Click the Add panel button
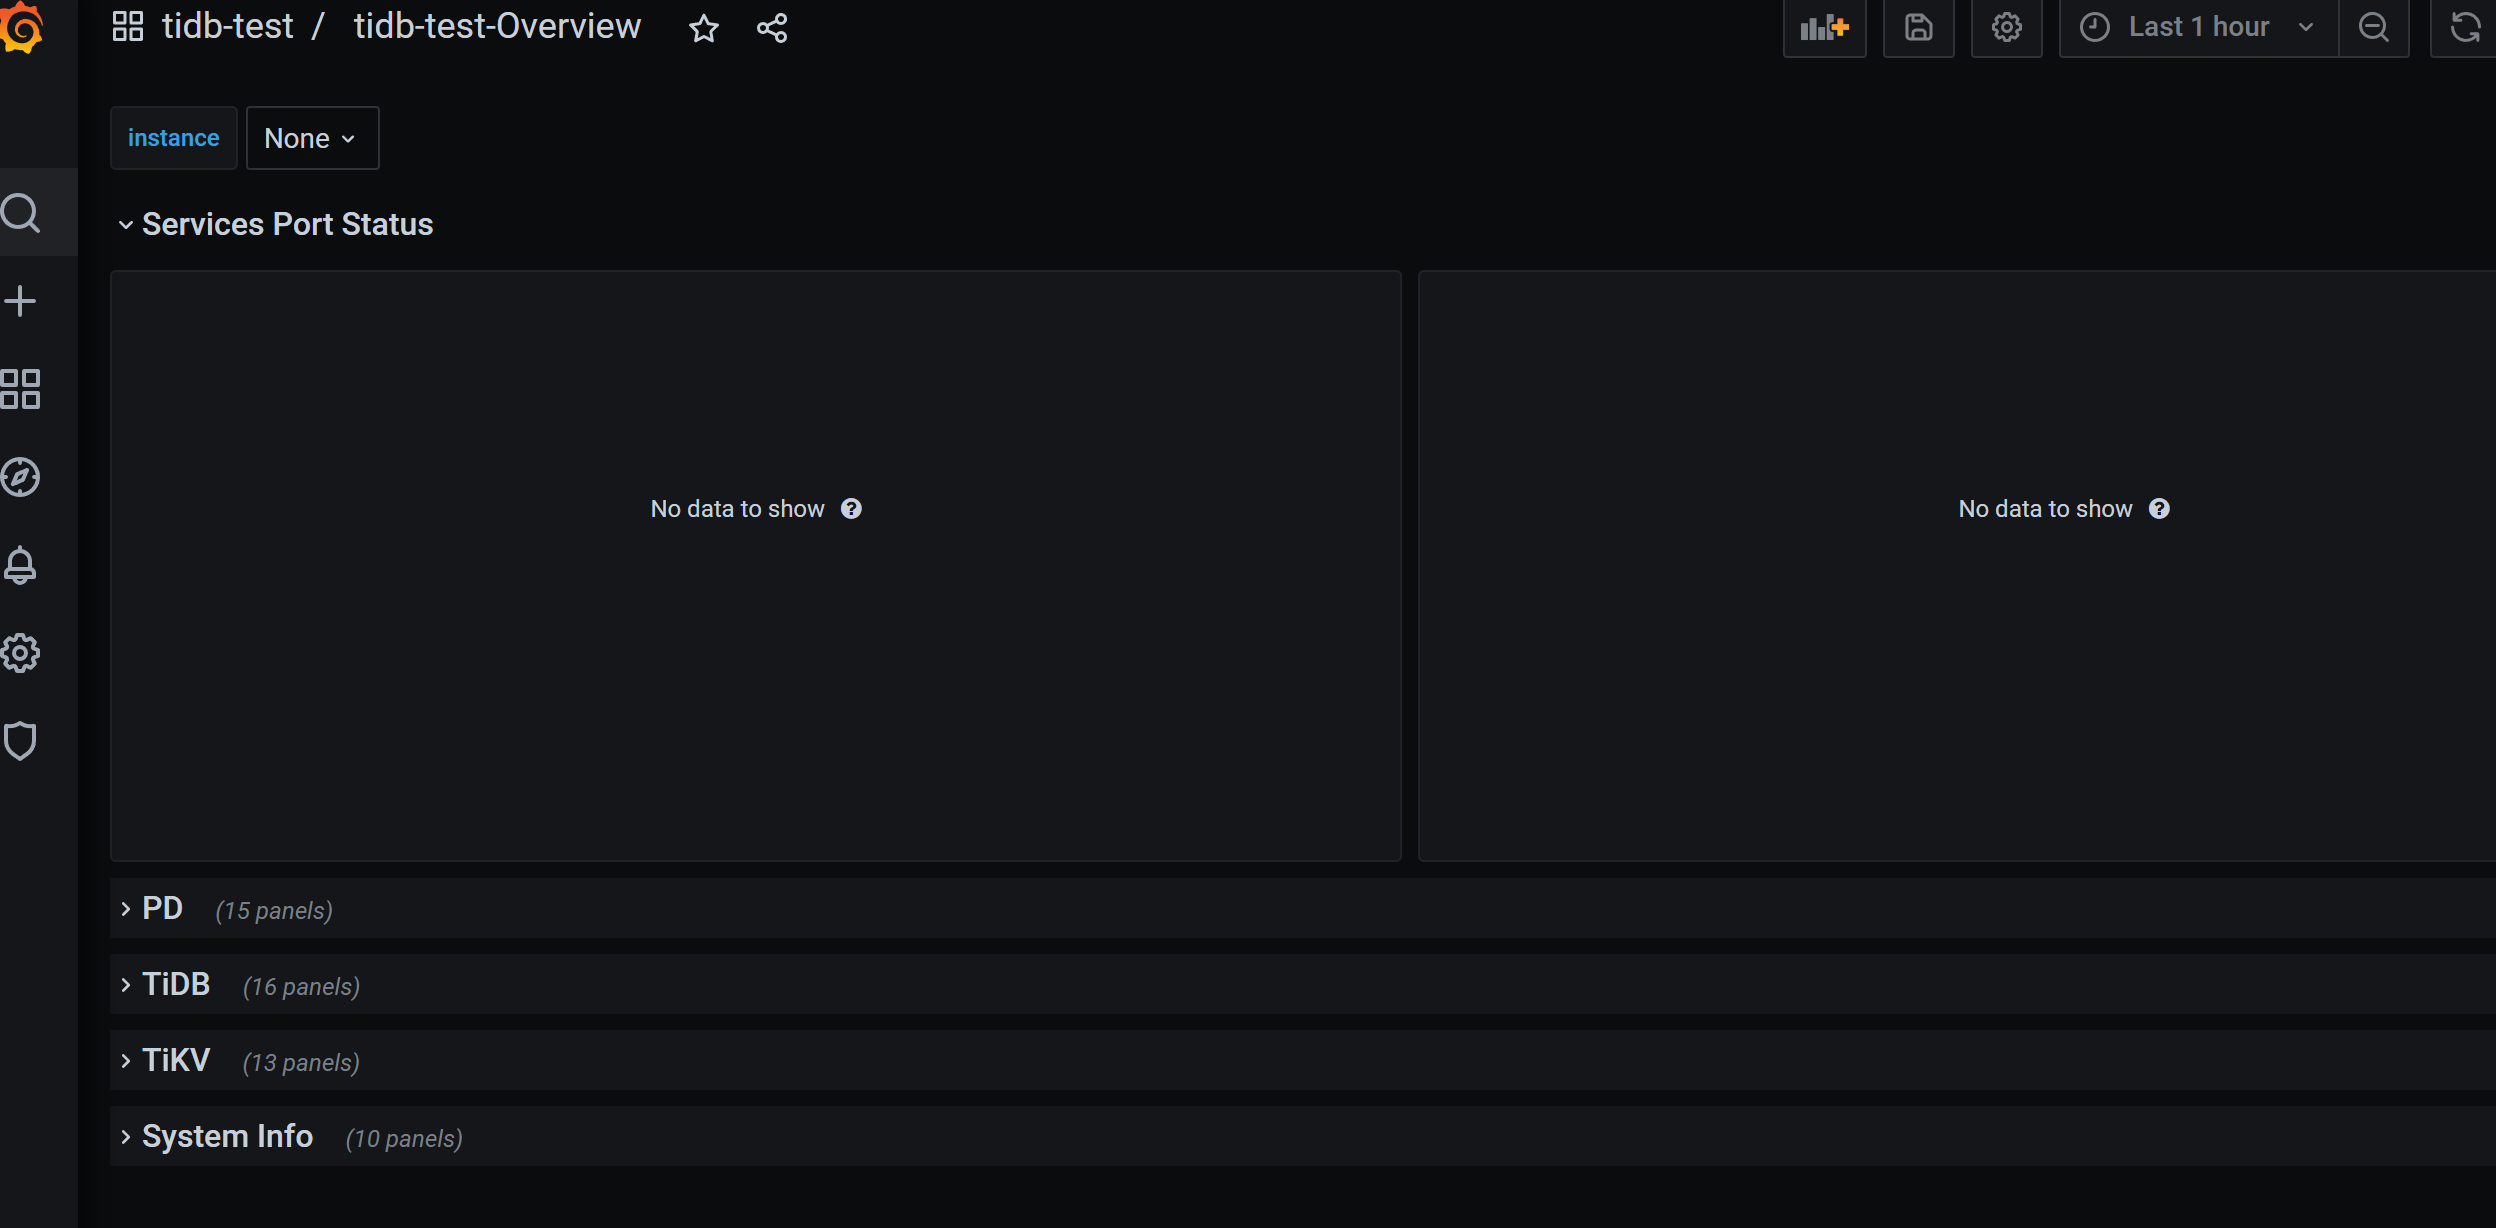Screen dimensions: 2496x1228 [x=1824, y=28]
